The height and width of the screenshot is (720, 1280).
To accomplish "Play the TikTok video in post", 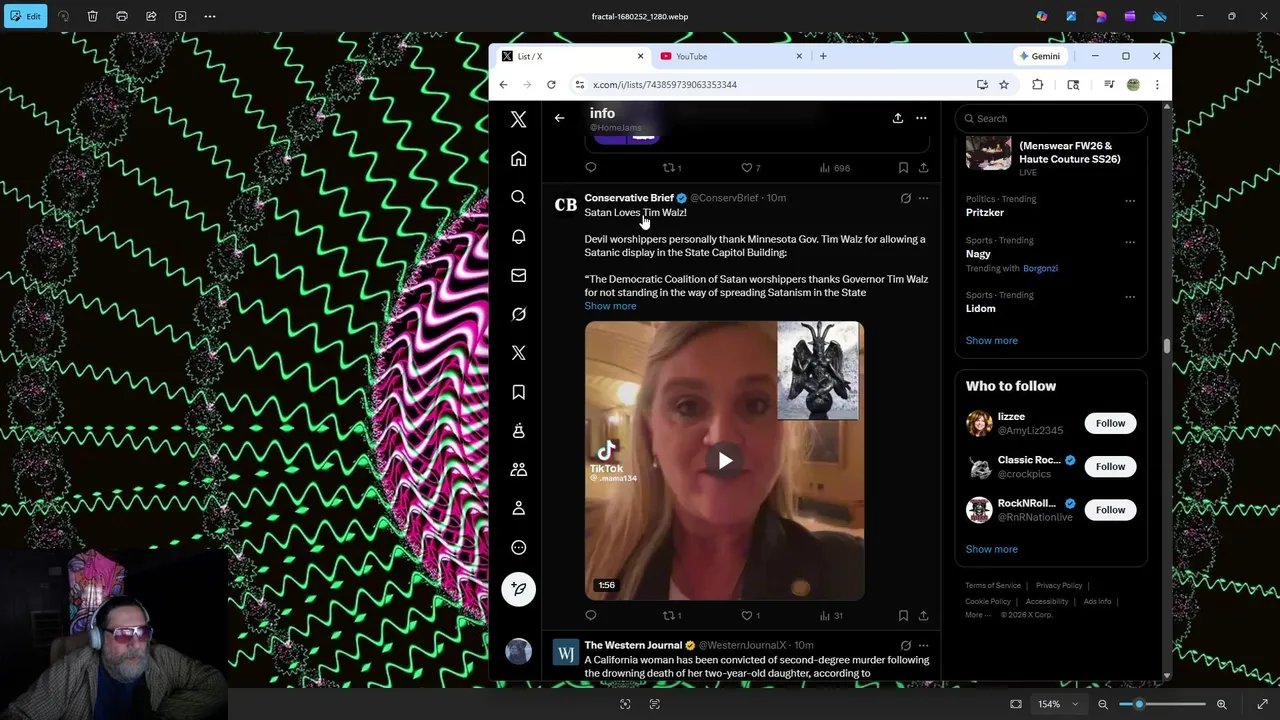I will (x=725, y=461).
